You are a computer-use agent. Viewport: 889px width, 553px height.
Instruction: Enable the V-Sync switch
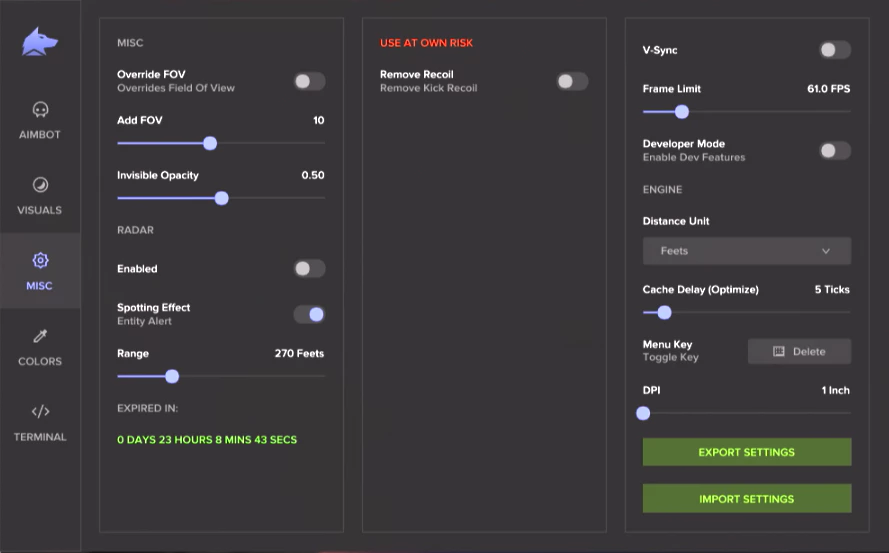coord(835,50)
